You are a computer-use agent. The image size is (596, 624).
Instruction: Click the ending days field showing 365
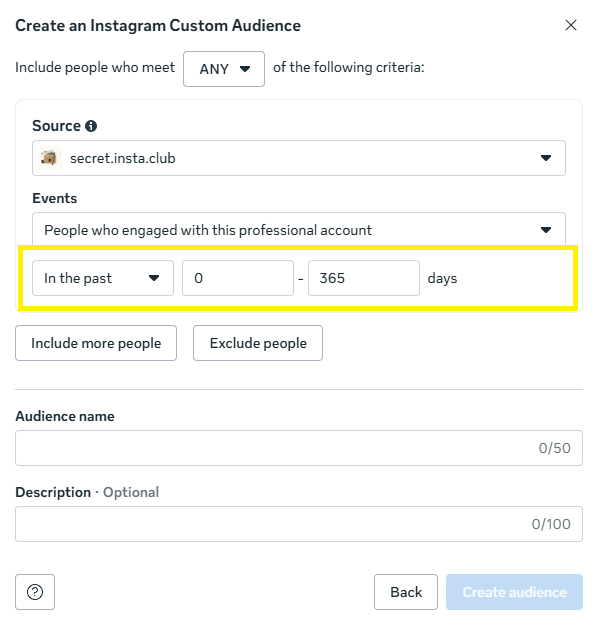[x=364, y=278]
